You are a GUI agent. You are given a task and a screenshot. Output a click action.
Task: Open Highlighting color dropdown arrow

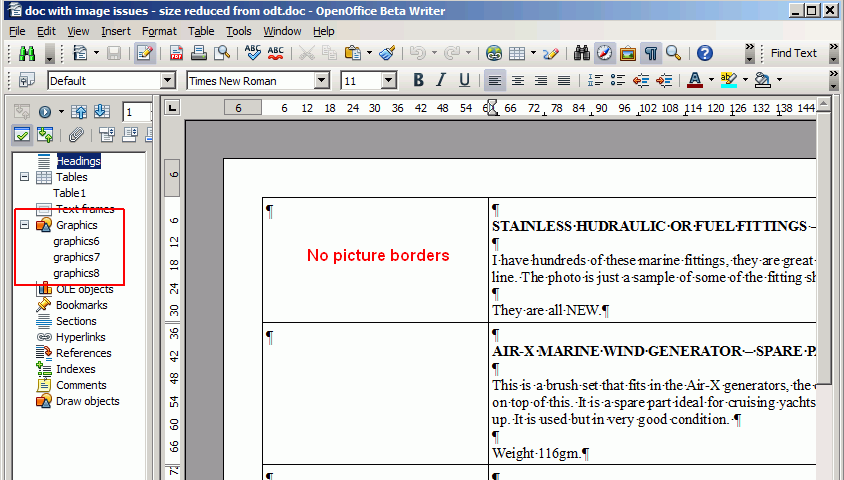pos(745,81)
